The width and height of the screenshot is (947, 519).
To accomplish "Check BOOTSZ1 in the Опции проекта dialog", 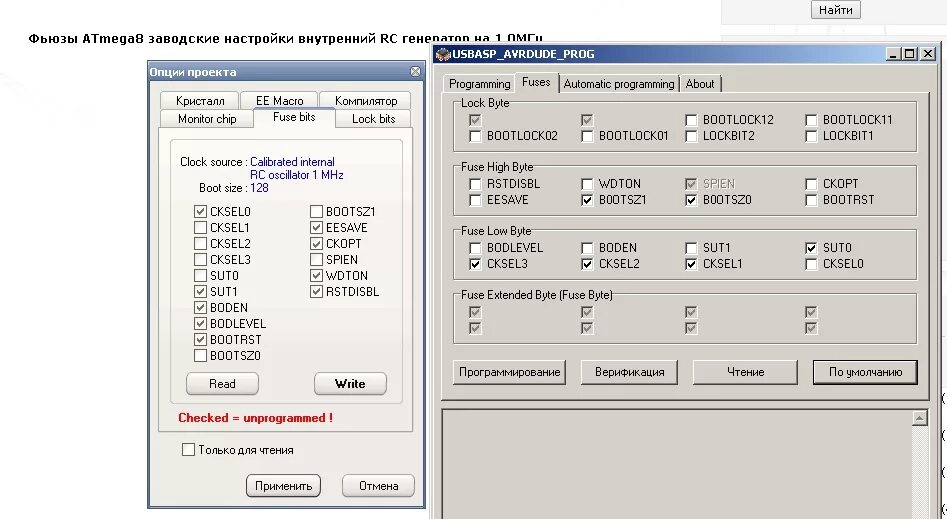I will pos(316,211).
